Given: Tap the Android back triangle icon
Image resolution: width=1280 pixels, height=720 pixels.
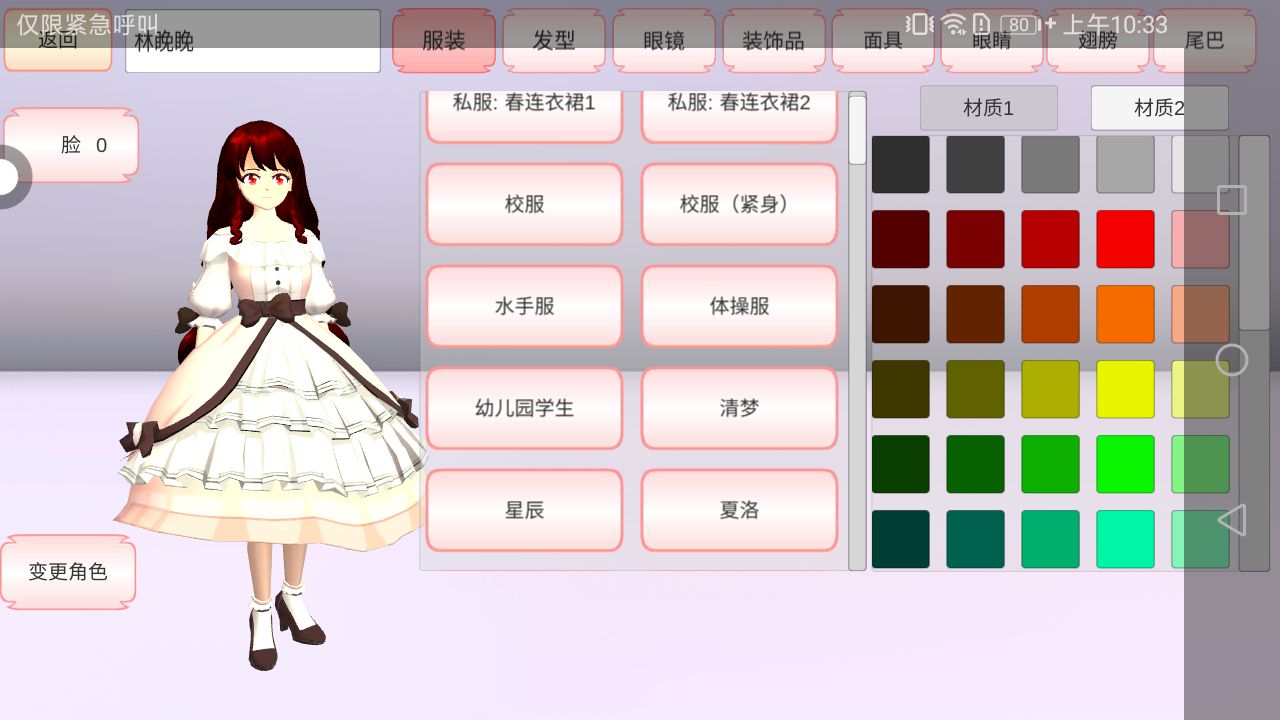Looking at the screenshot, I should point(1232,520).
